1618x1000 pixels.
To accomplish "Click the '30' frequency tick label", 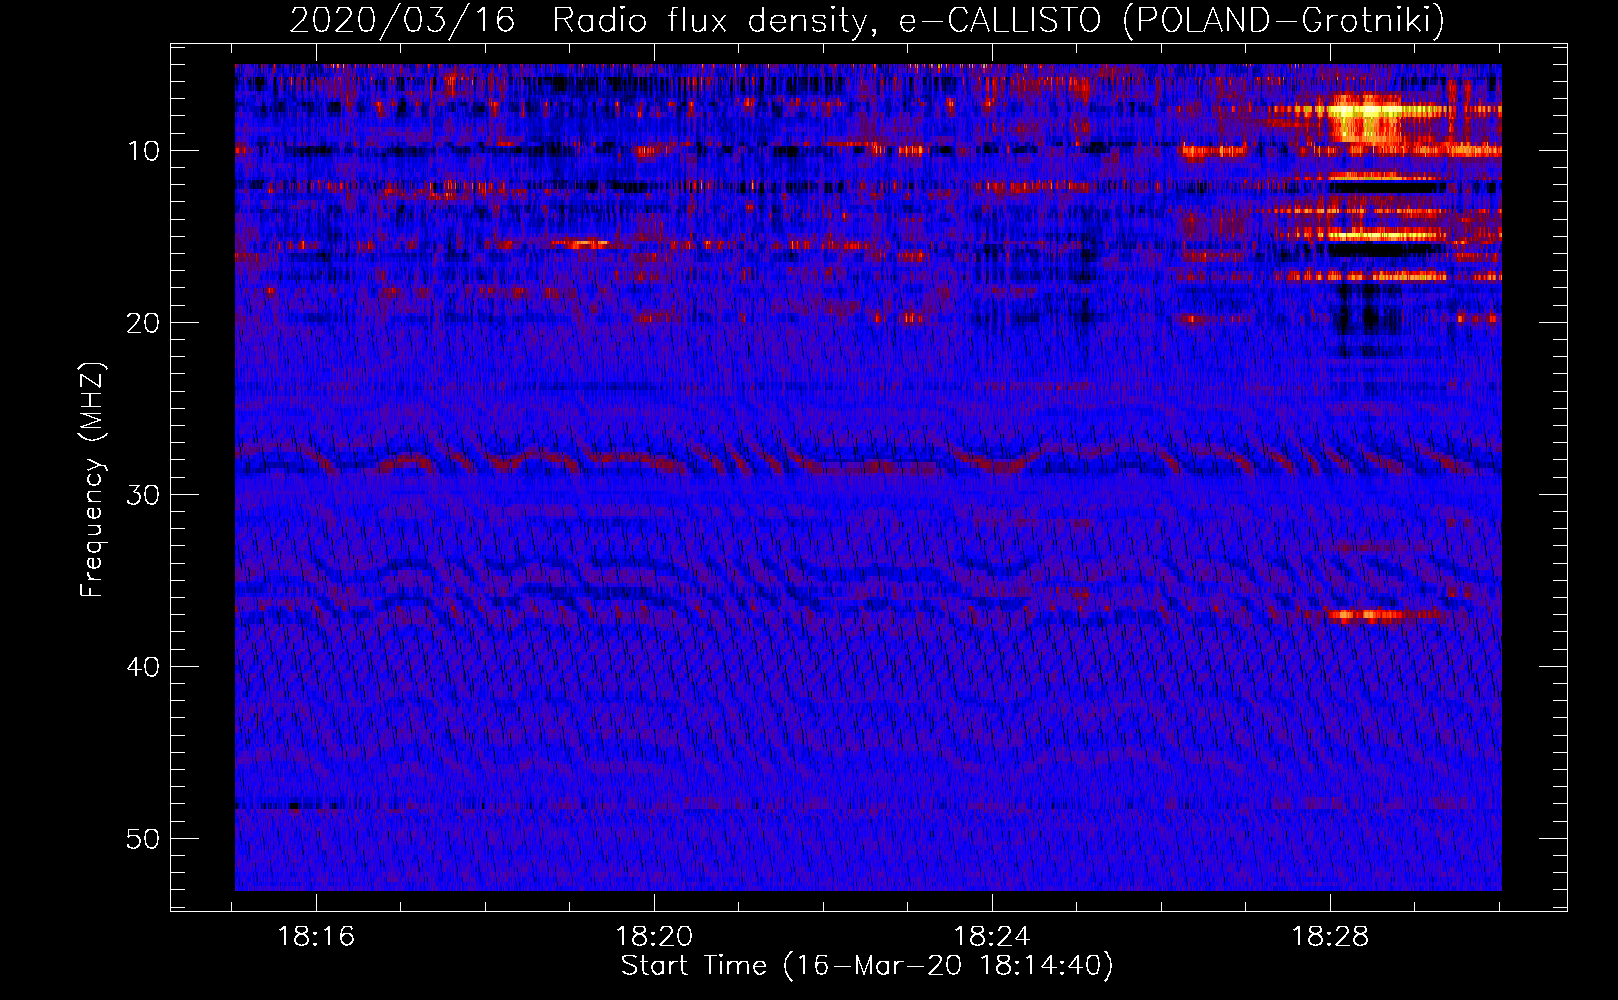I will coord(144,495).
